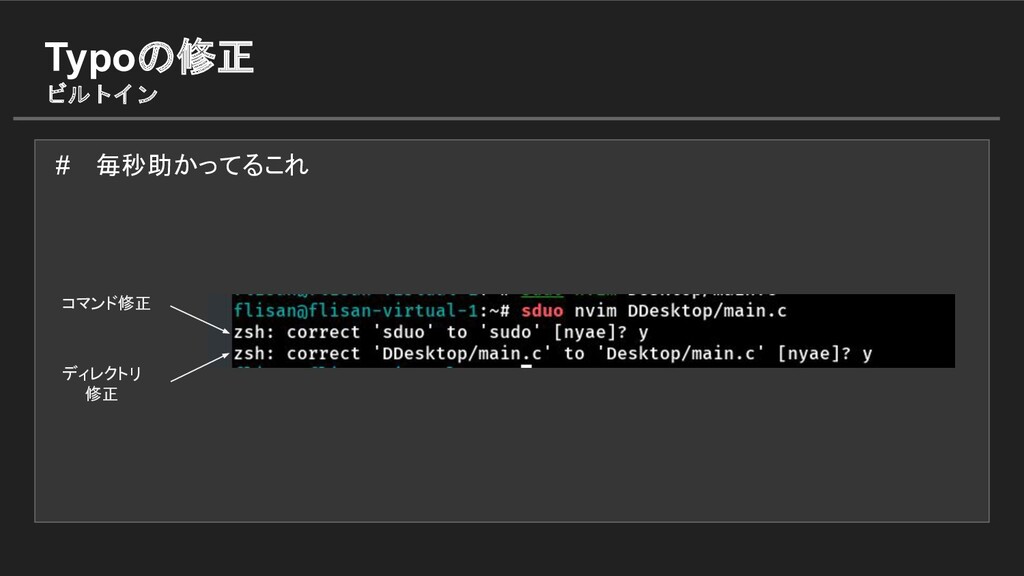Click the "ビルトイン" subtitle text
Image resolution: width=1024 pixels, height=576 pixels.
click(x=102, y=95)
